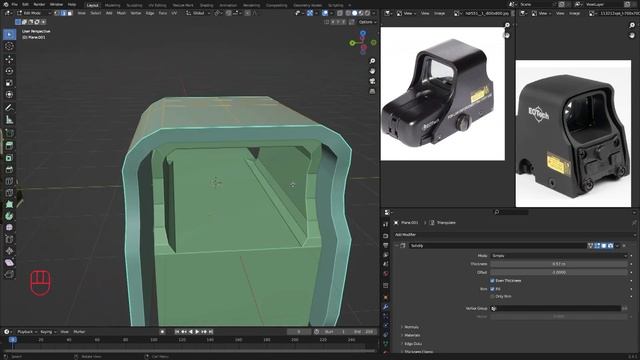The image size is (640, 360).
Task: Enable vertex select mode
Action: [x=57, y=13]
